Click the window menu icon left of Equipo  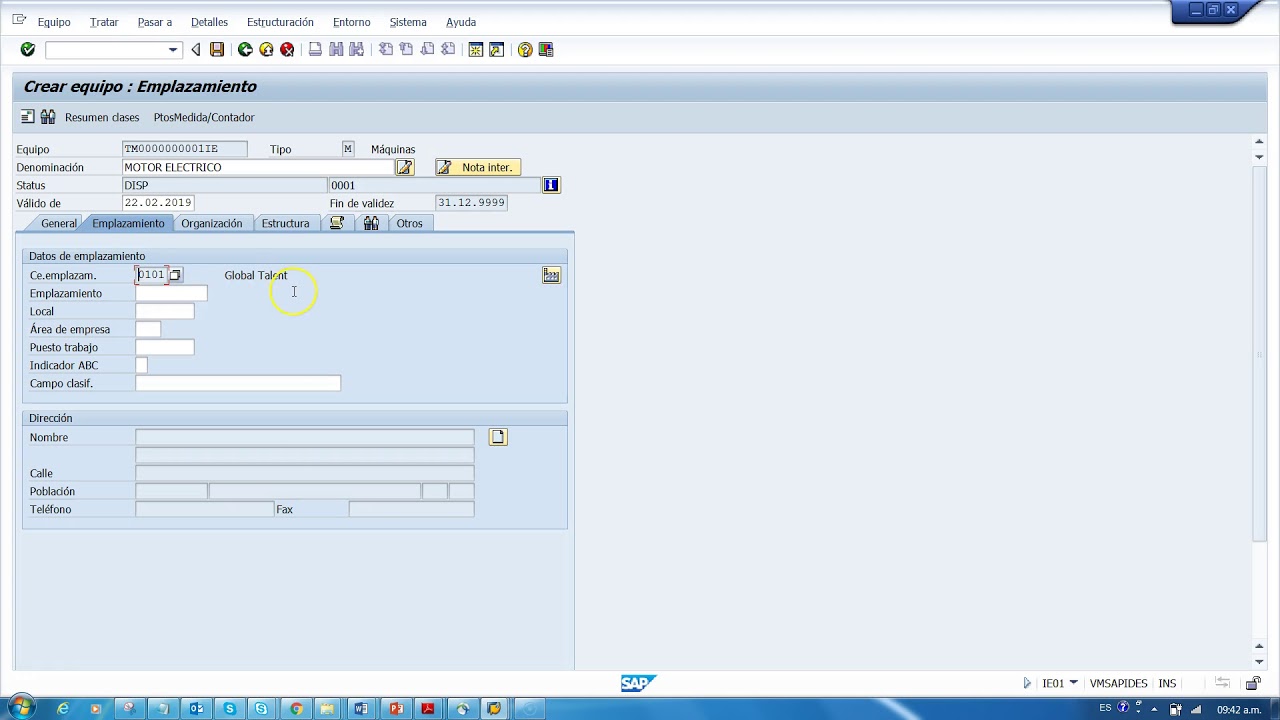point(19,20)
